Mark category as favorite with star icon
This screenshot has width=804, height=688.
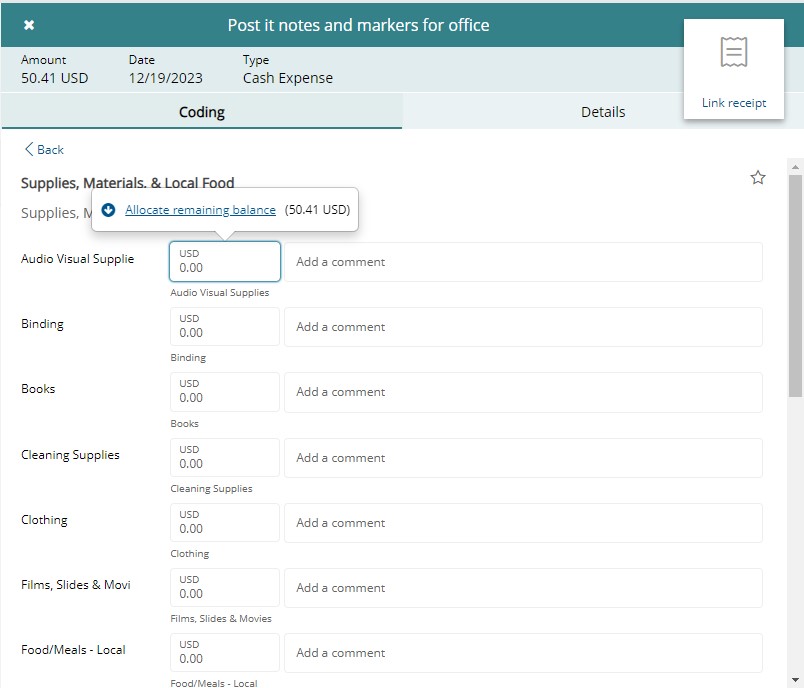tap(758, 178)
